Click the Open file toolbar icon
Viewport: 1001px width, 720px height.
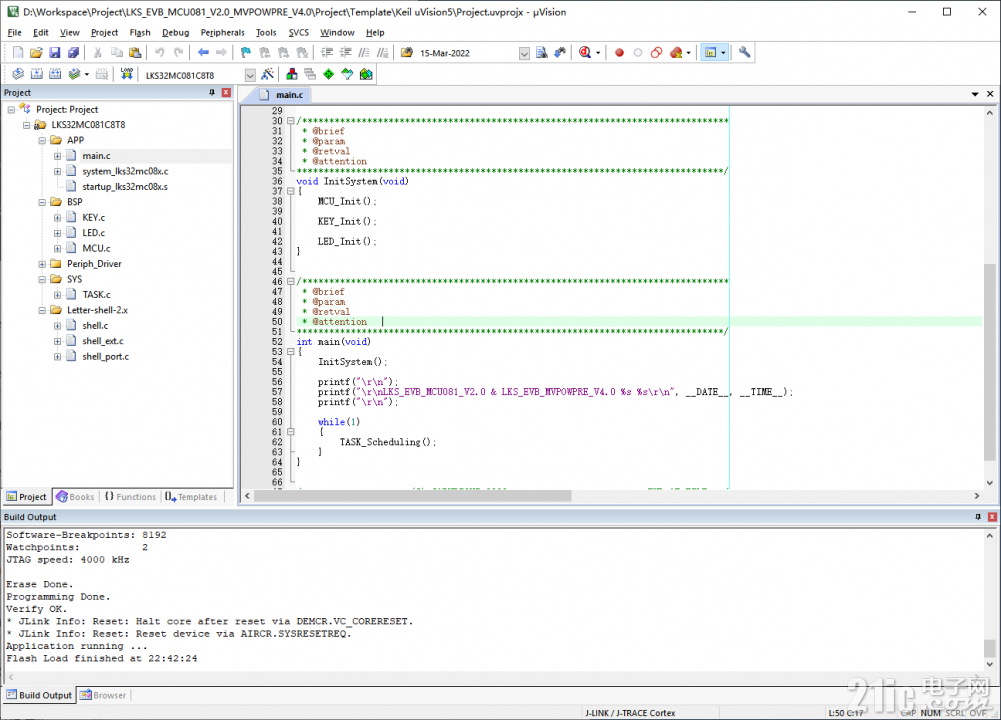coord(36,53)
